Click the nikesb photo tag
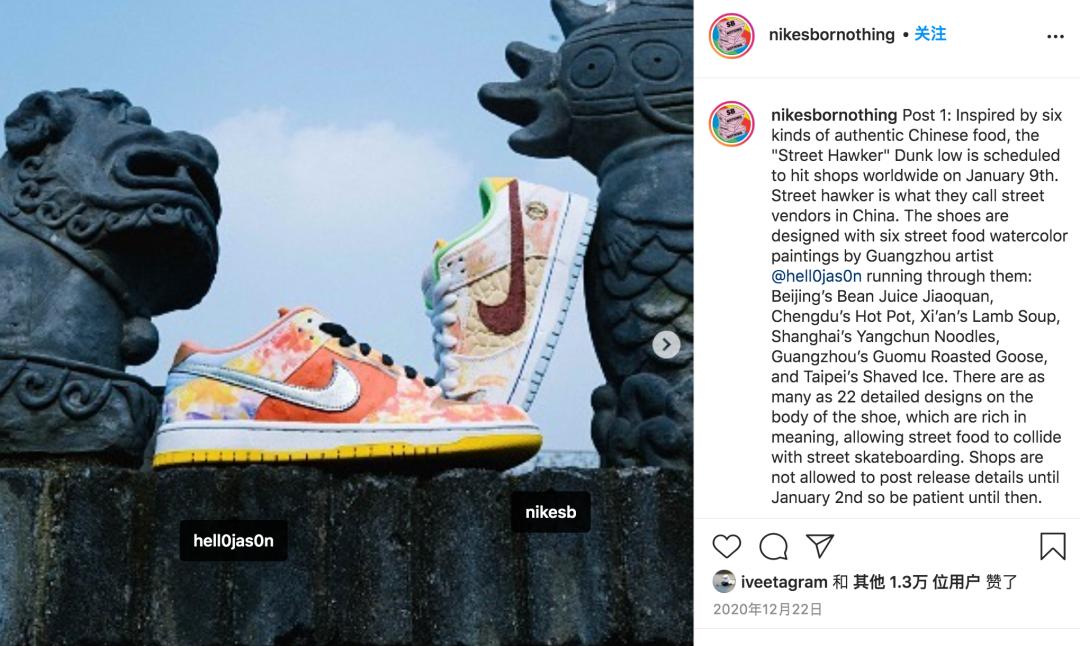Screen dimensions: 1080x646 coord(550,512)
